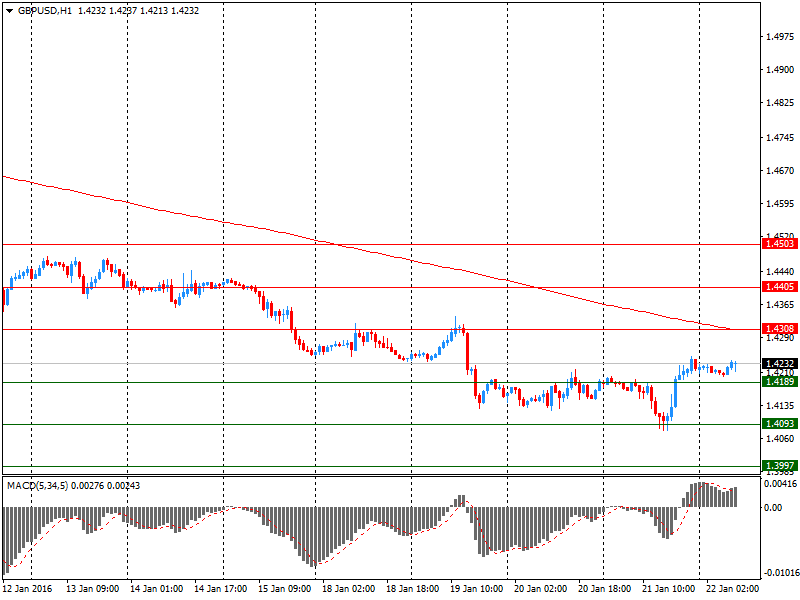Click the 13 Jan 09:00 time label
The width and height of the screenshot is (800, 600).
click(92, 588)
